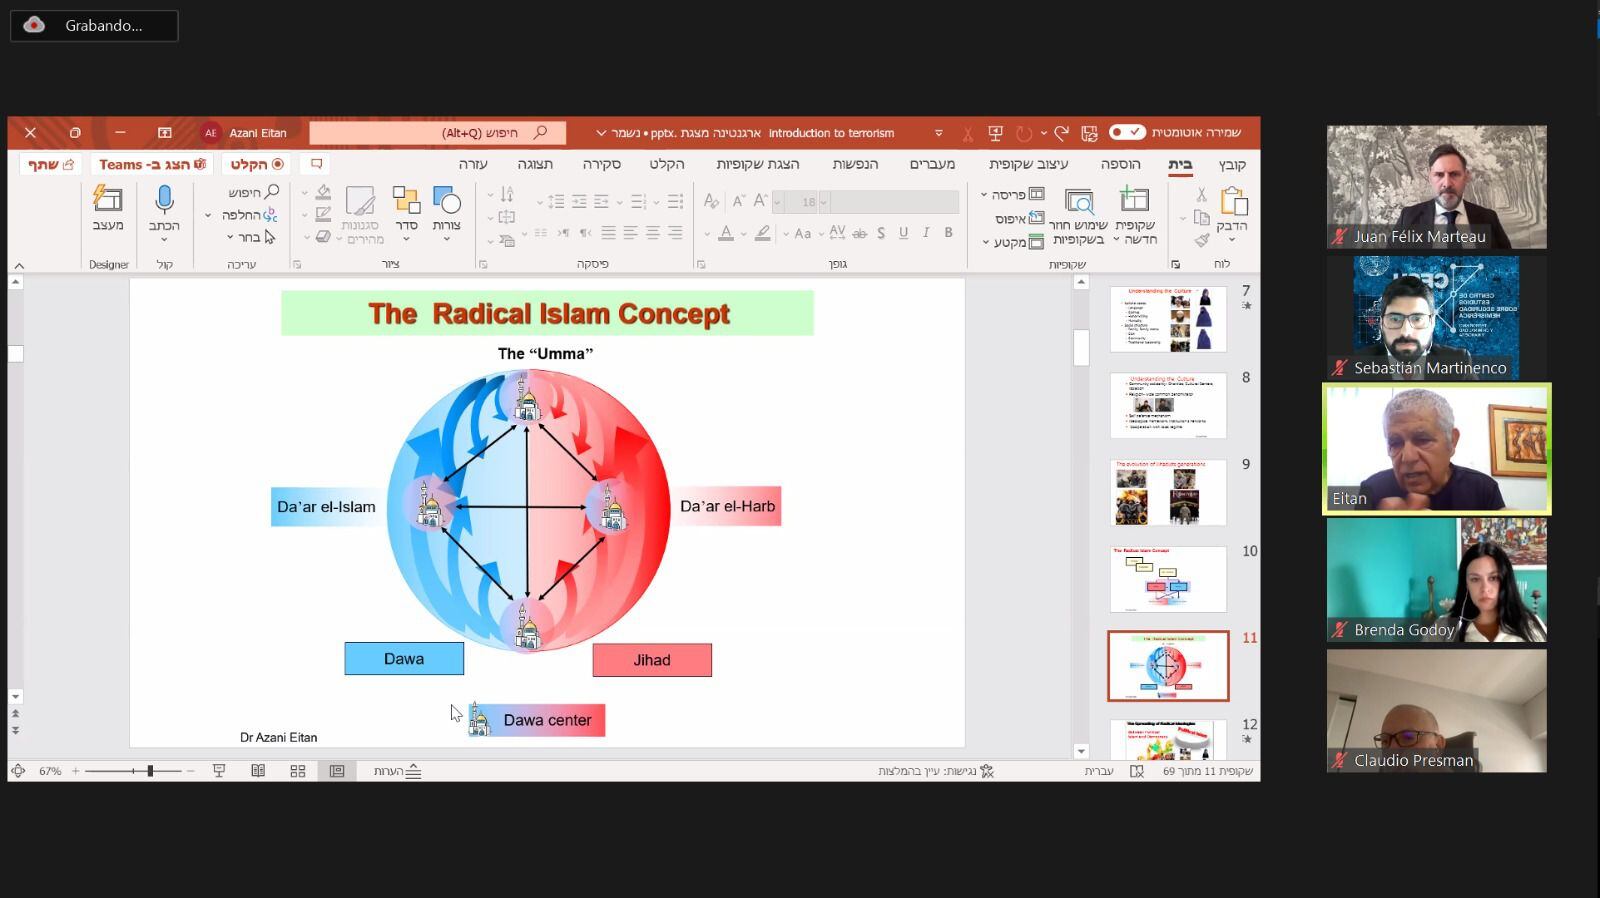This screenshot has width=1600, height=898.
Task: Open the slide Layout dropdown
Action: pyautogui.click(x=1012, y=194)
